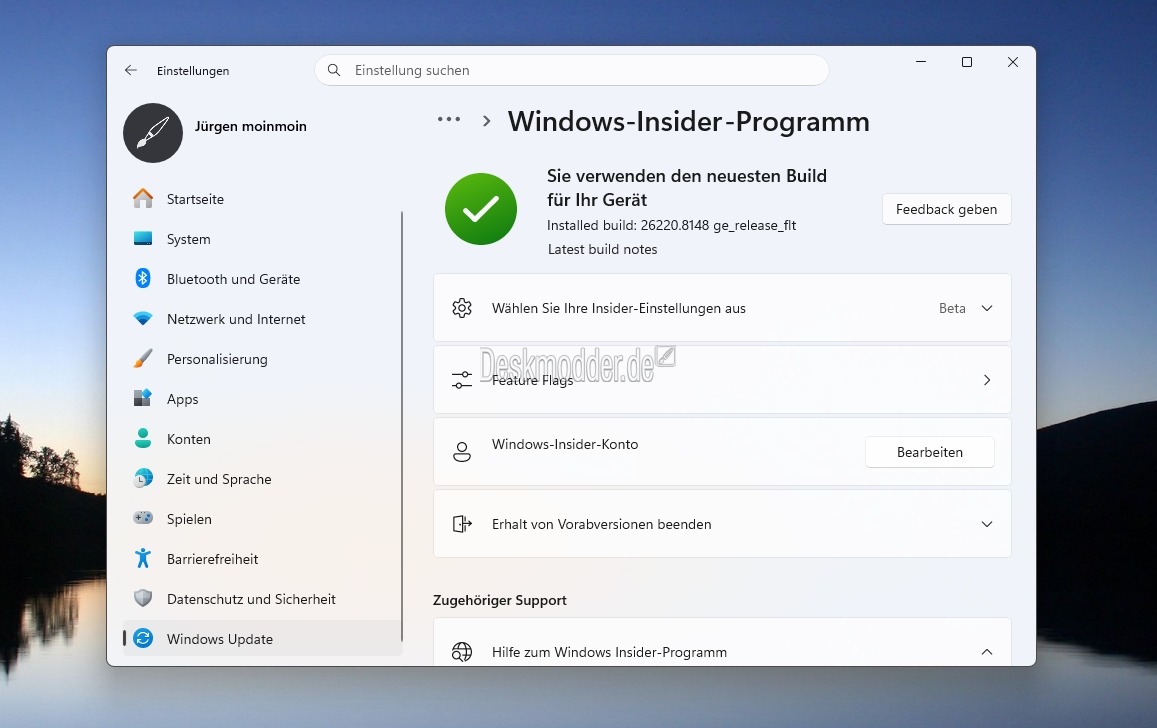Viewport: 1157px width, 728px height.
Task: Open the Feature Flags page
Action: [x=721, y=380]
